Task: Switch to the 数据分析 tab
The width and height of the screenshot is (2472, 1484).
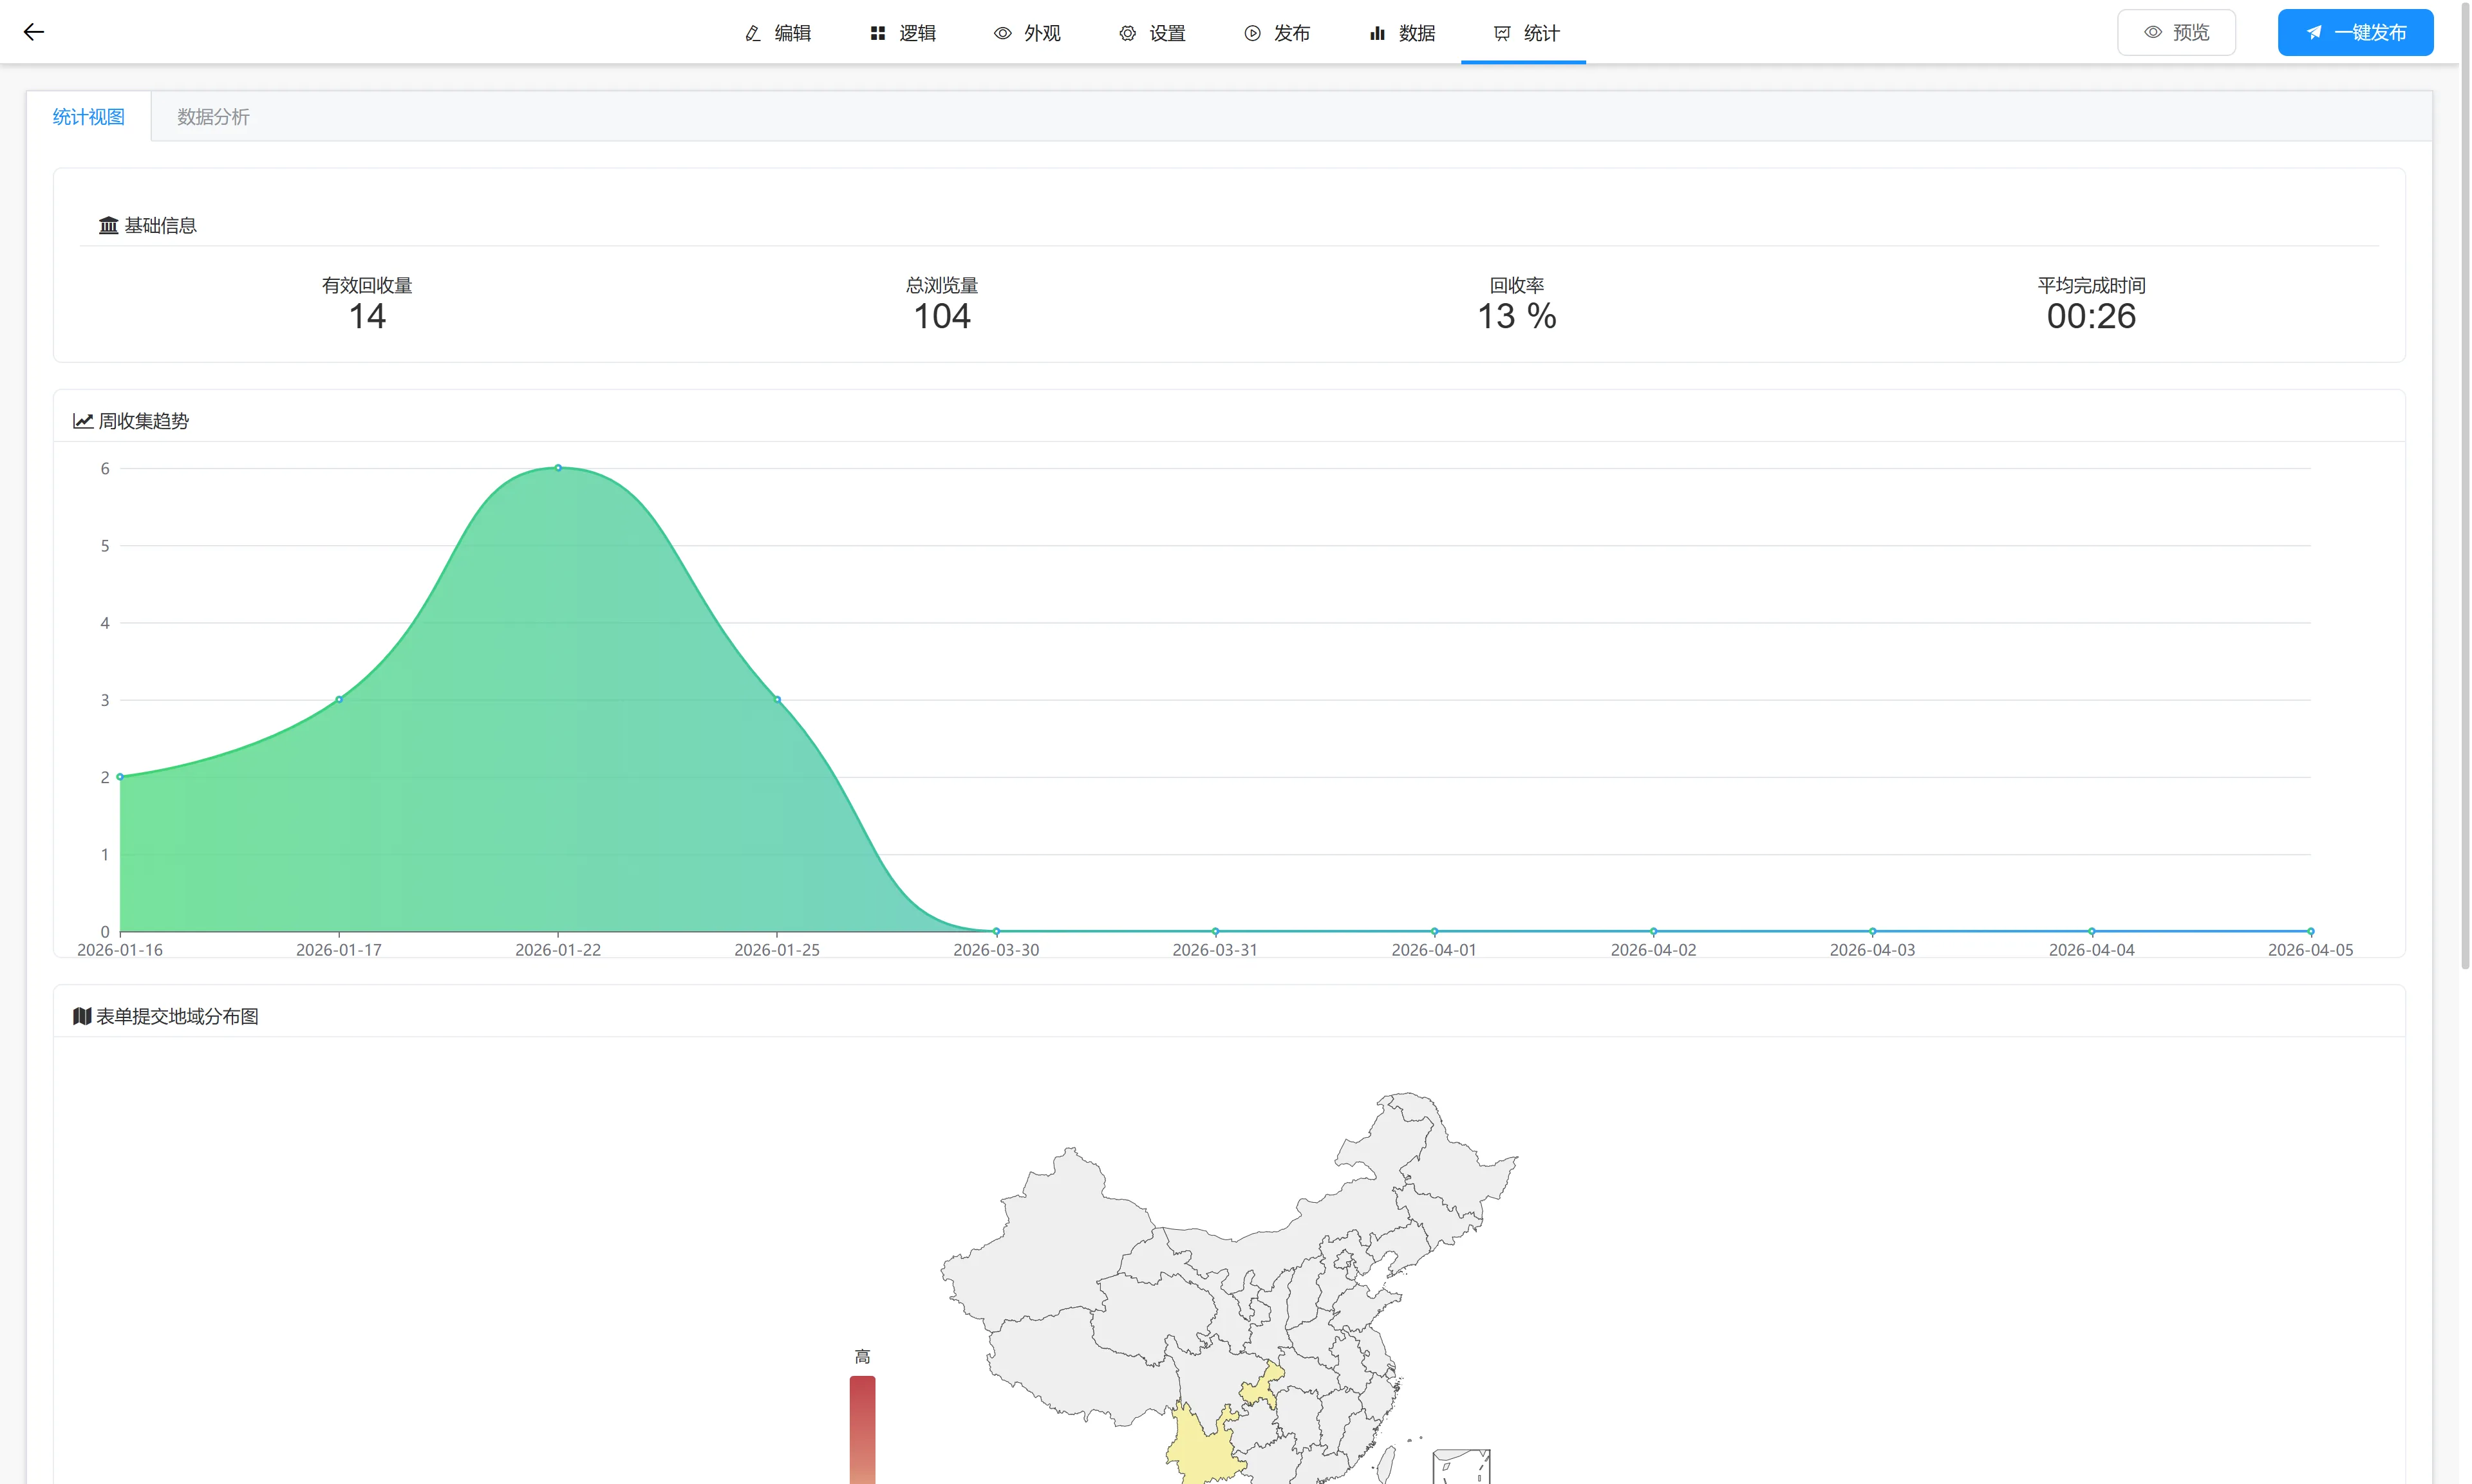Action: 213,117
